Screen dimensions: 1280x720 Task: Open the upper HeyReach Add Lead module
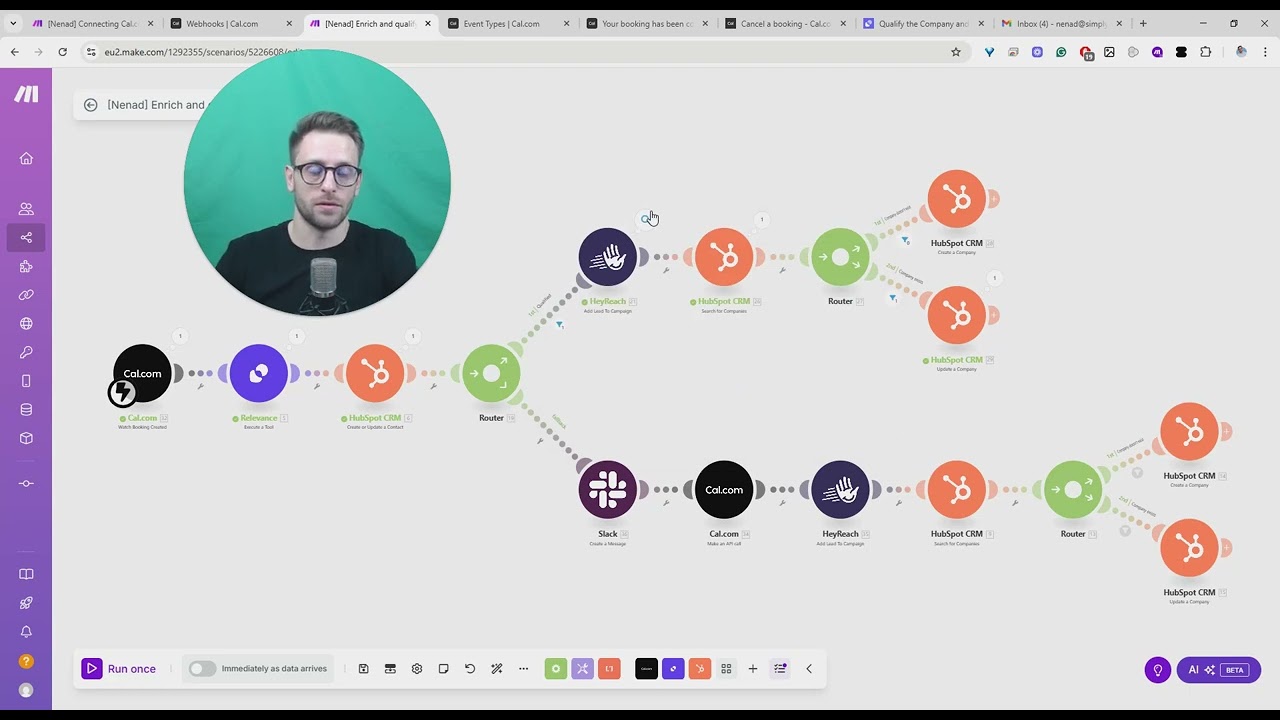point(608,257)
